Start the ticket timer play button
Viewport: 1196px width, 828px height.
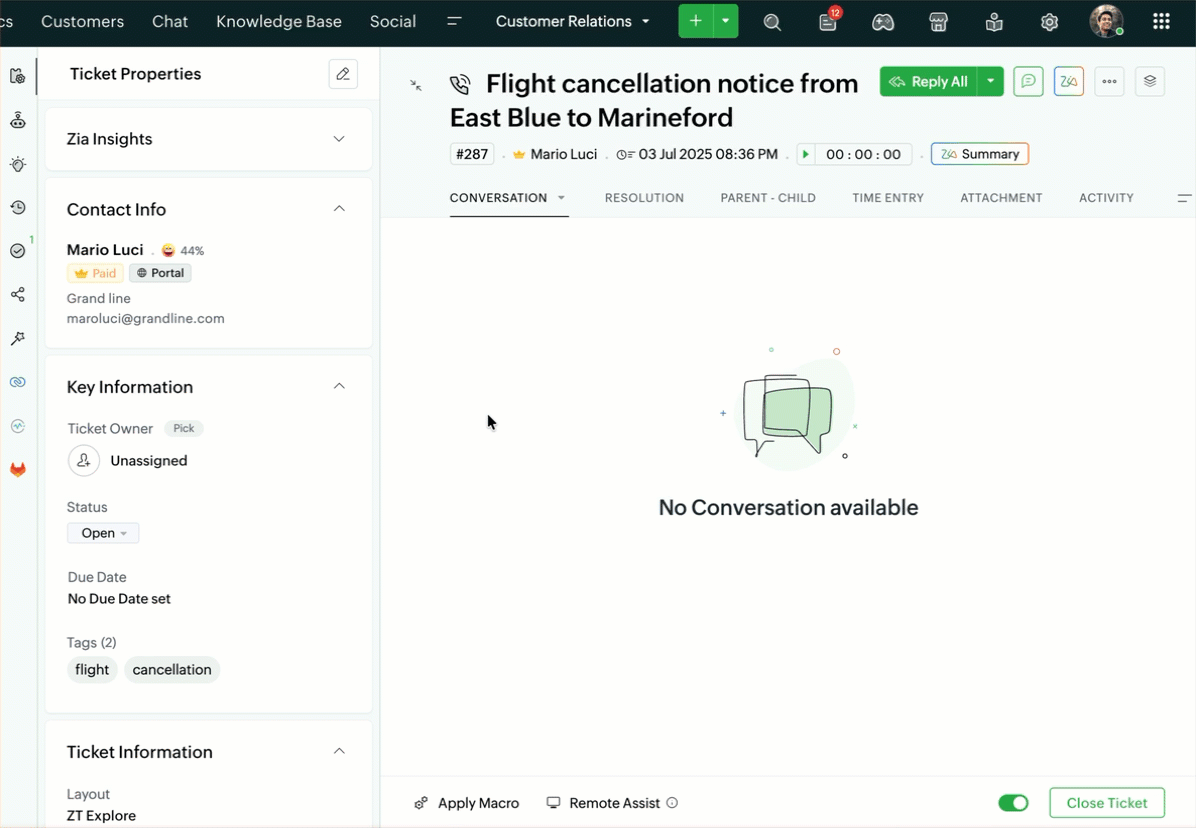[x=805, y=154]
